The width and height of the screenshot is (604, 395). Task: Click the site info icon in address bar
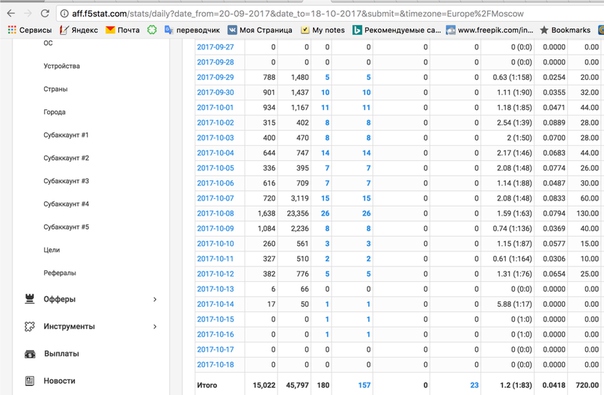[64, 14]
